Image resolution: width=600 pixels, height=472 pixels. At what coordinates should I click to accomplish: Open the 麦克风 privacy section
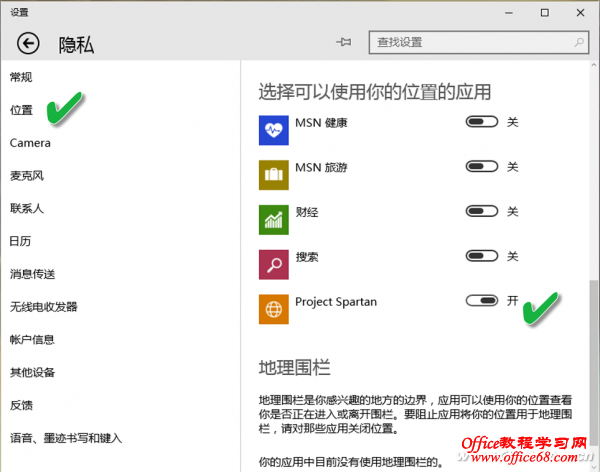point(27,176)
